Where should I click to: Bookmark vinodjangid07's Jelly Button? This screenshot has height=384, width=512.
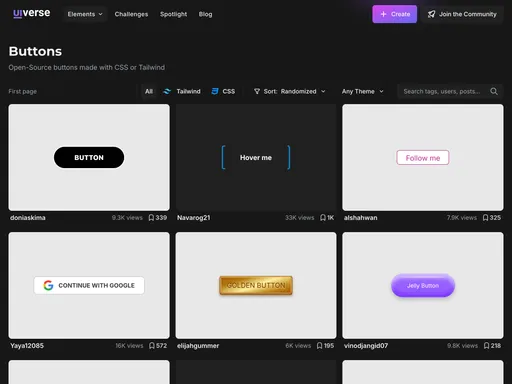tap(486, 346)
